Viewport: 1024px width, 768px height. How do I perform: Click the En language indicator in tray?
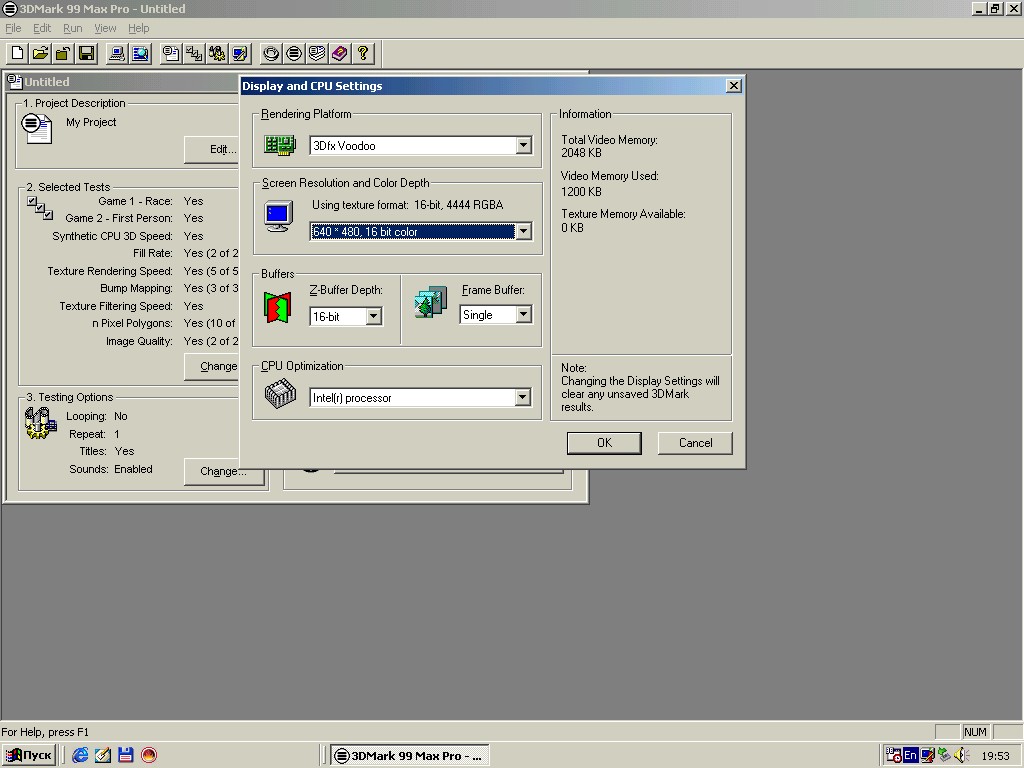point(910,755)
